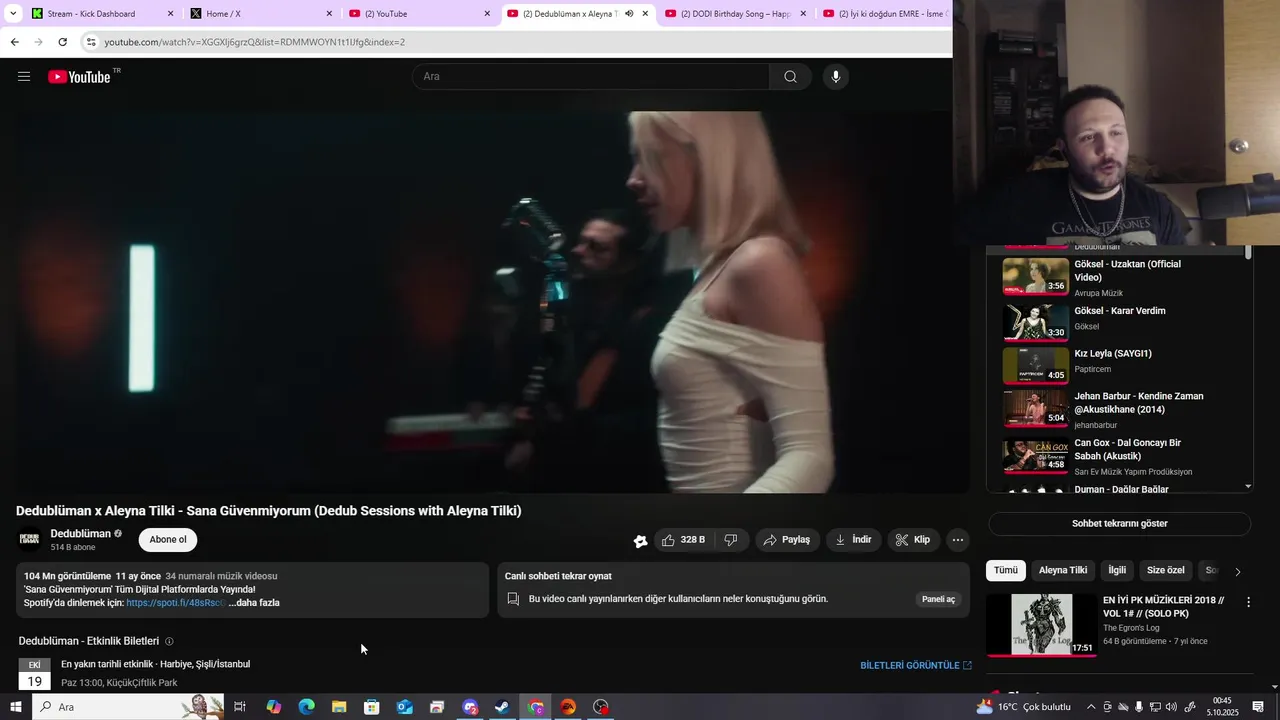Mute the playing Dedublüman tab speaker icon
Screen dimensions: 1280x720
(x=629, y=14)
